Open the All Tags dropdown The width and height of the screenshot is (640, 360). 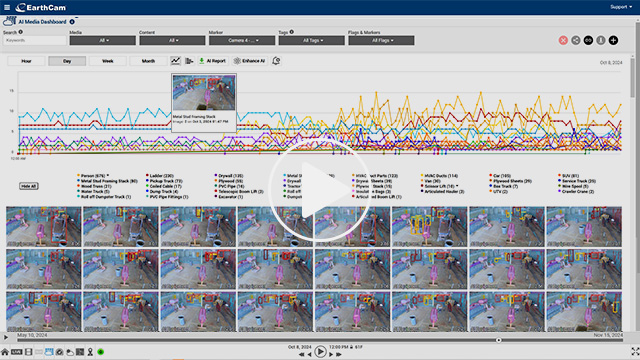312,40
